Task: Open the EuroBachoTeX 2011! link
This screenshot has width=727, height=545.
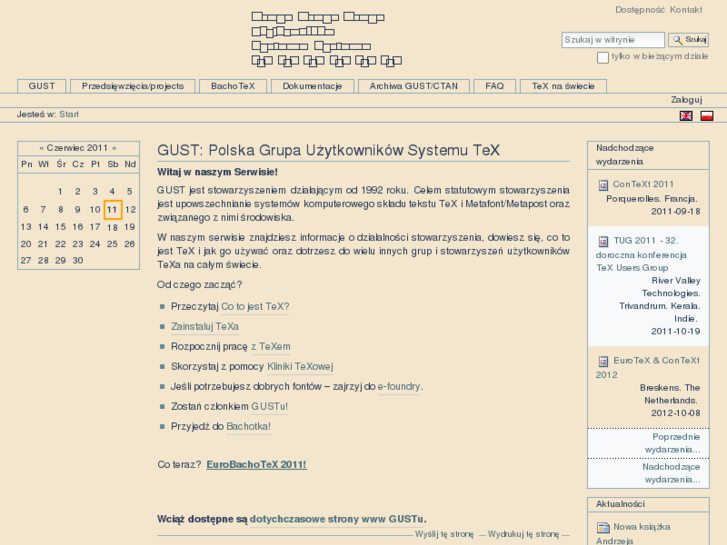Action: (x=256, y=464)
